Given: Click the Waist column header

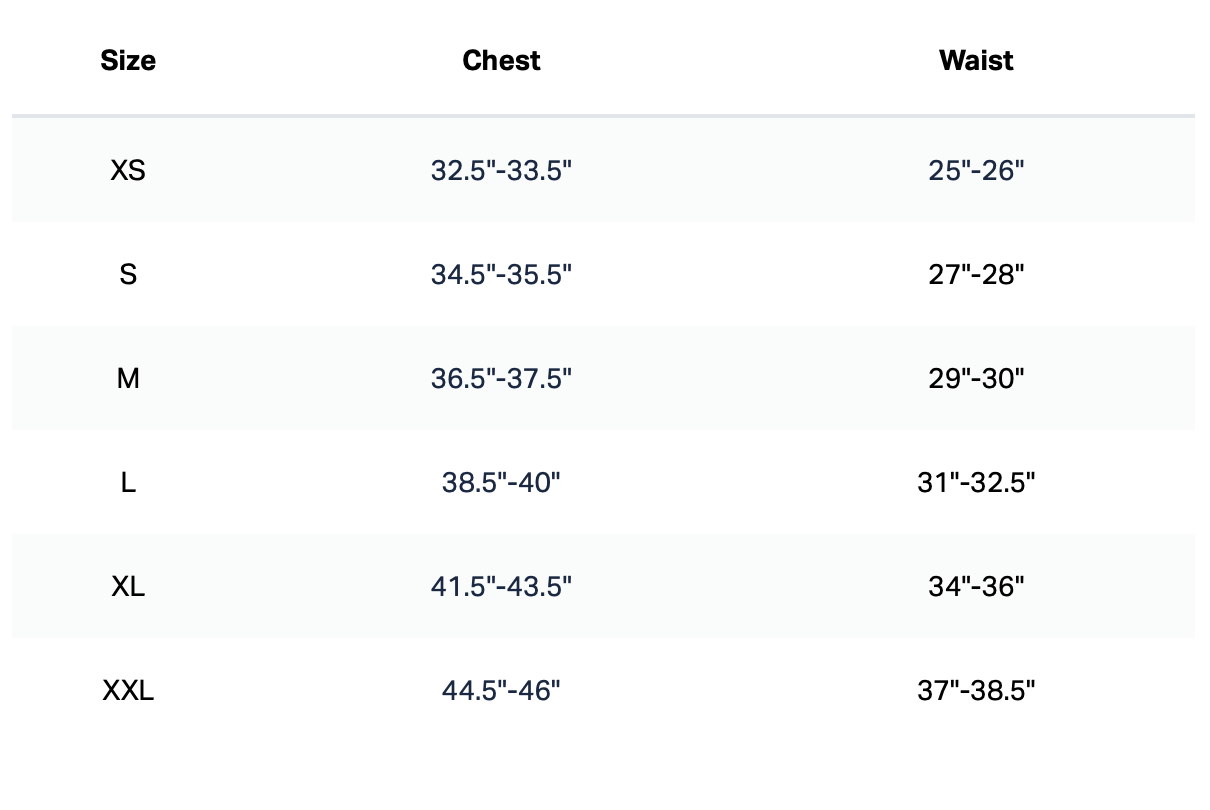Looking at the screenshot, I should click(x=976, y=61).
